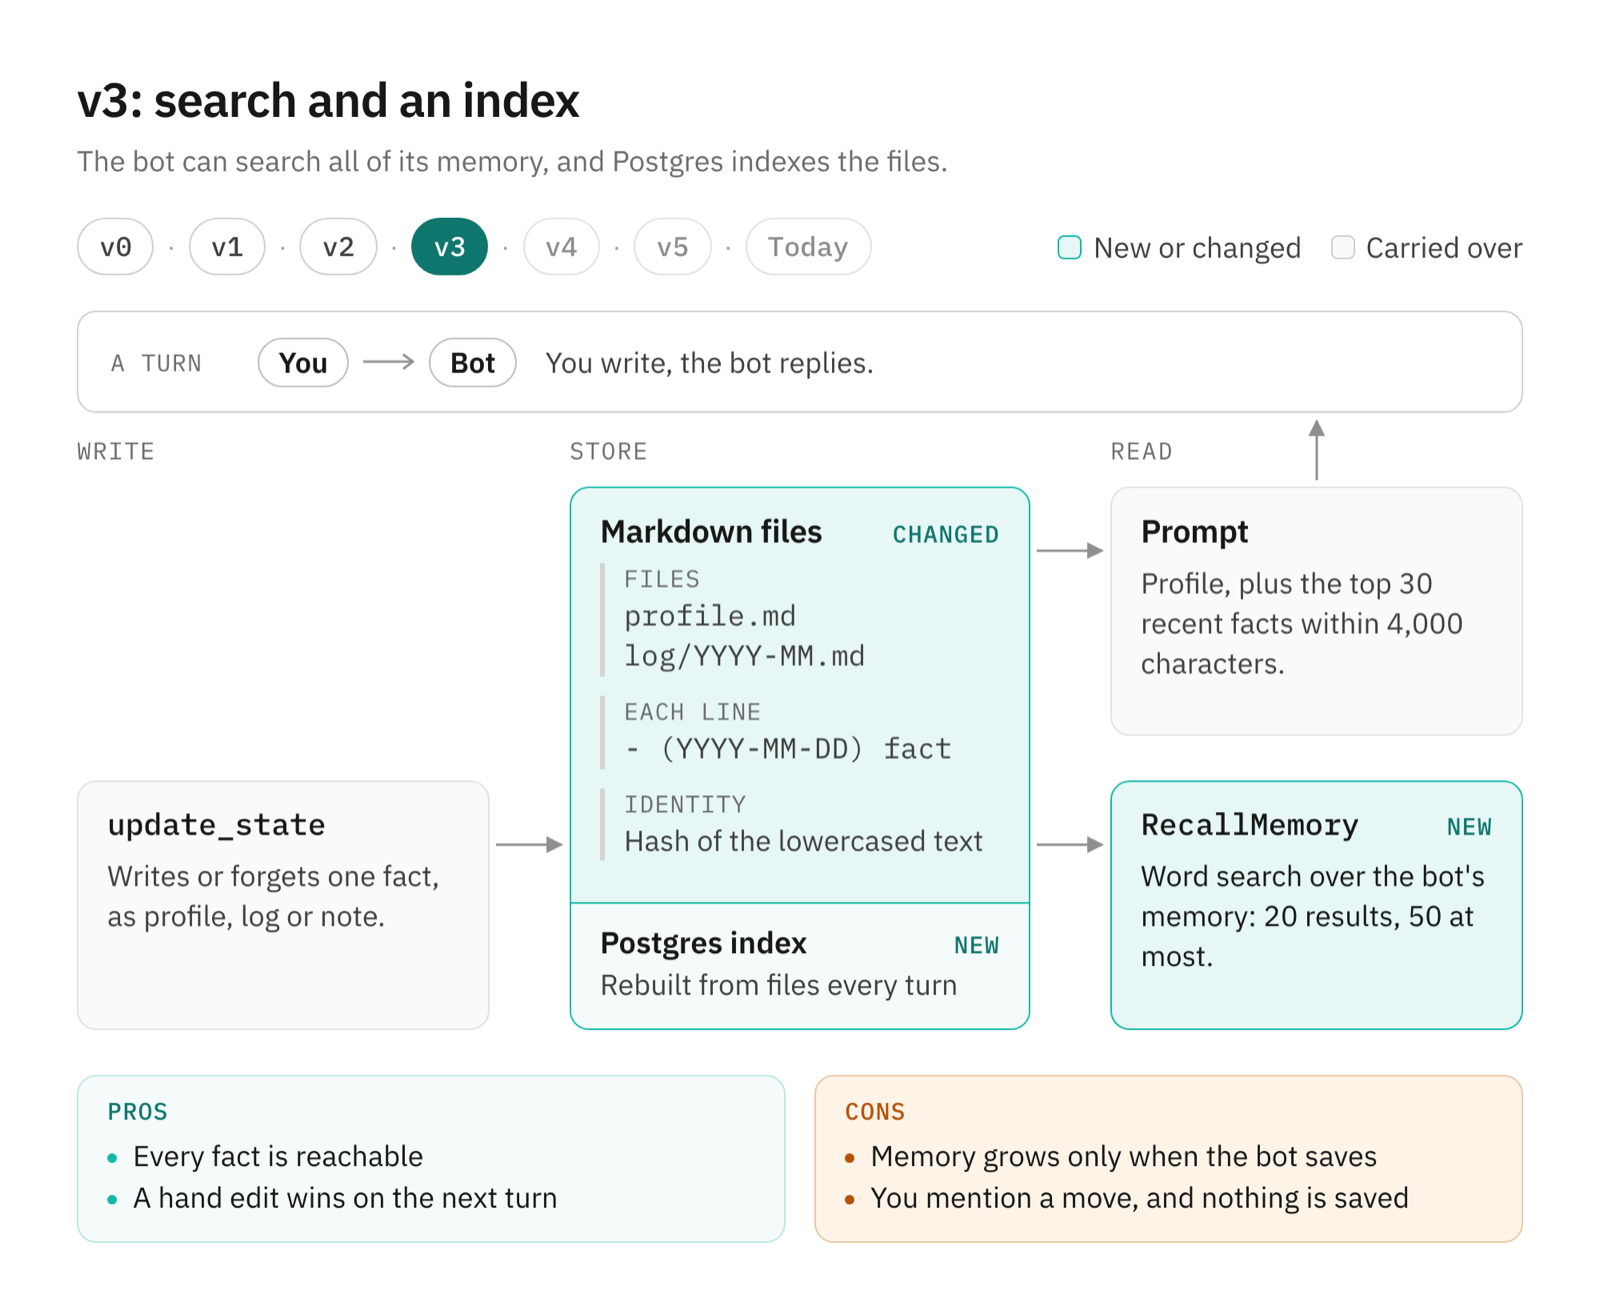Click the 'A TURN' label
The height and width of the screenshot is (1315, 1600).
point(156,364)
